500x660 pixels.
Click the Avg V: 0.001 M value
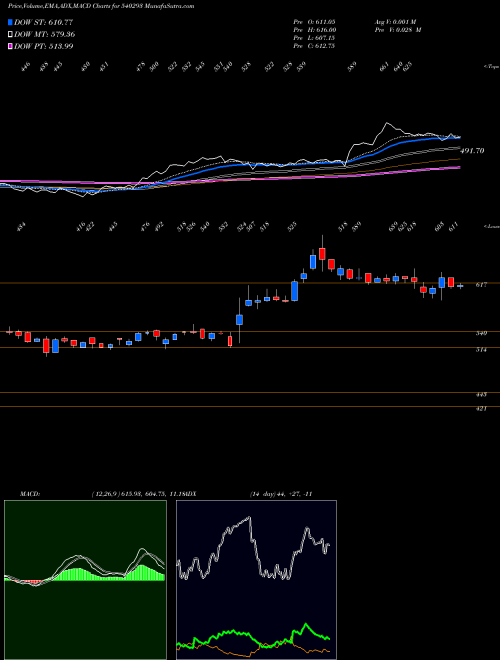tap(395, 21)
